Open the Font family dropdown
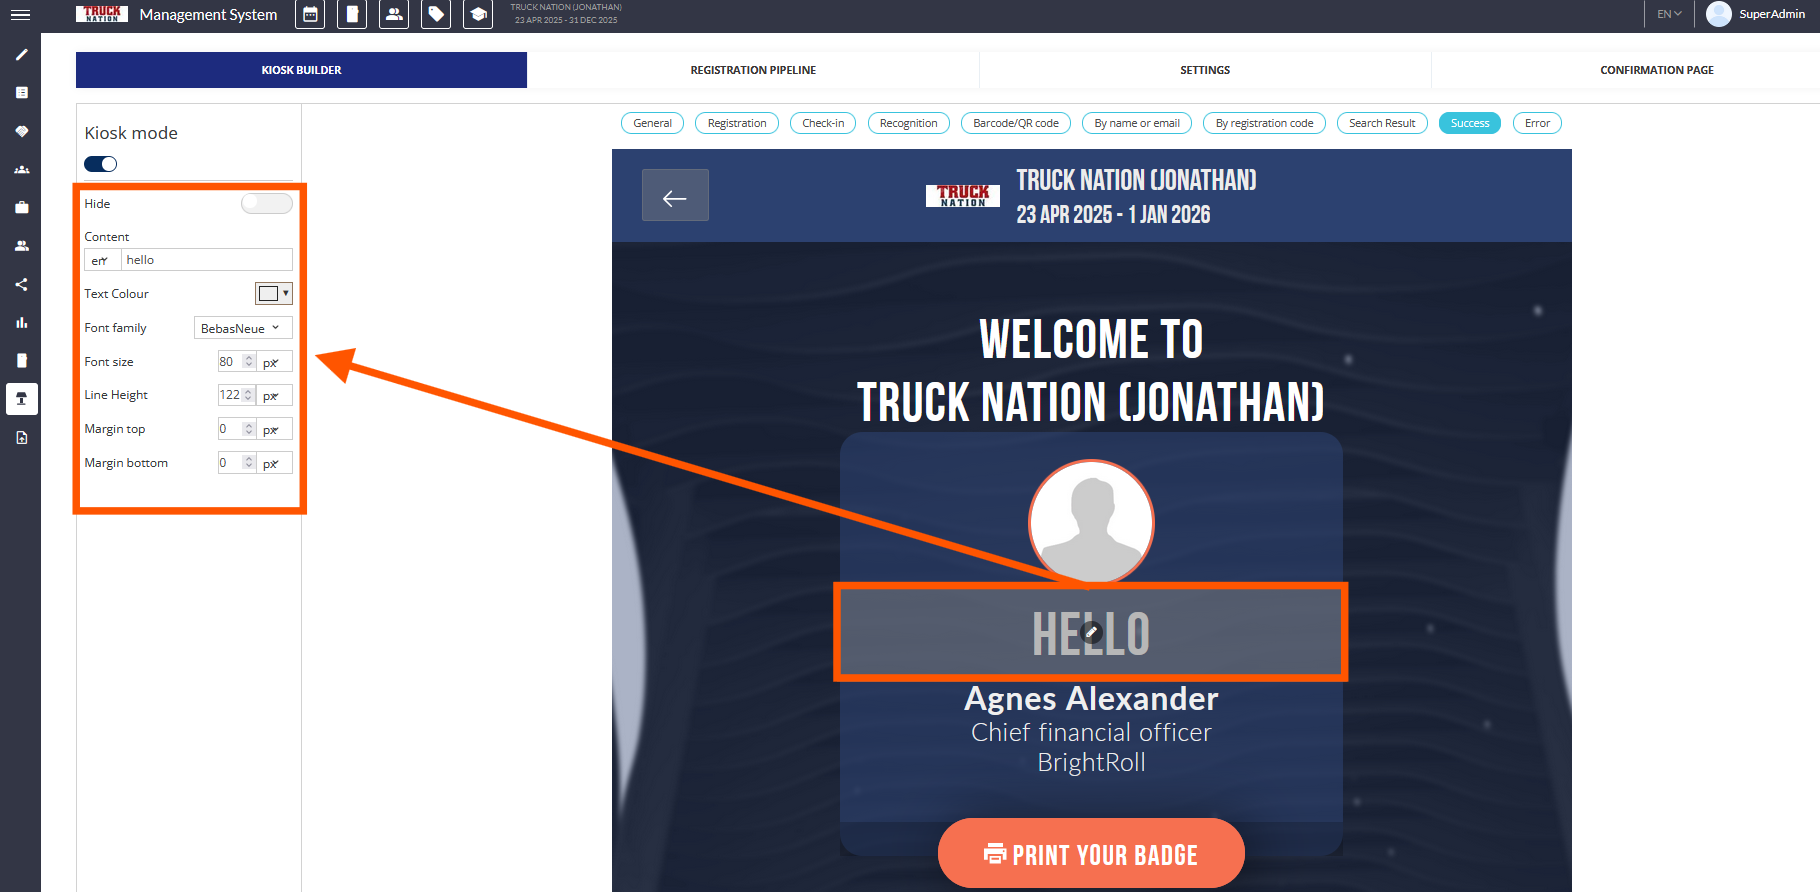 (x=242, y=328)
